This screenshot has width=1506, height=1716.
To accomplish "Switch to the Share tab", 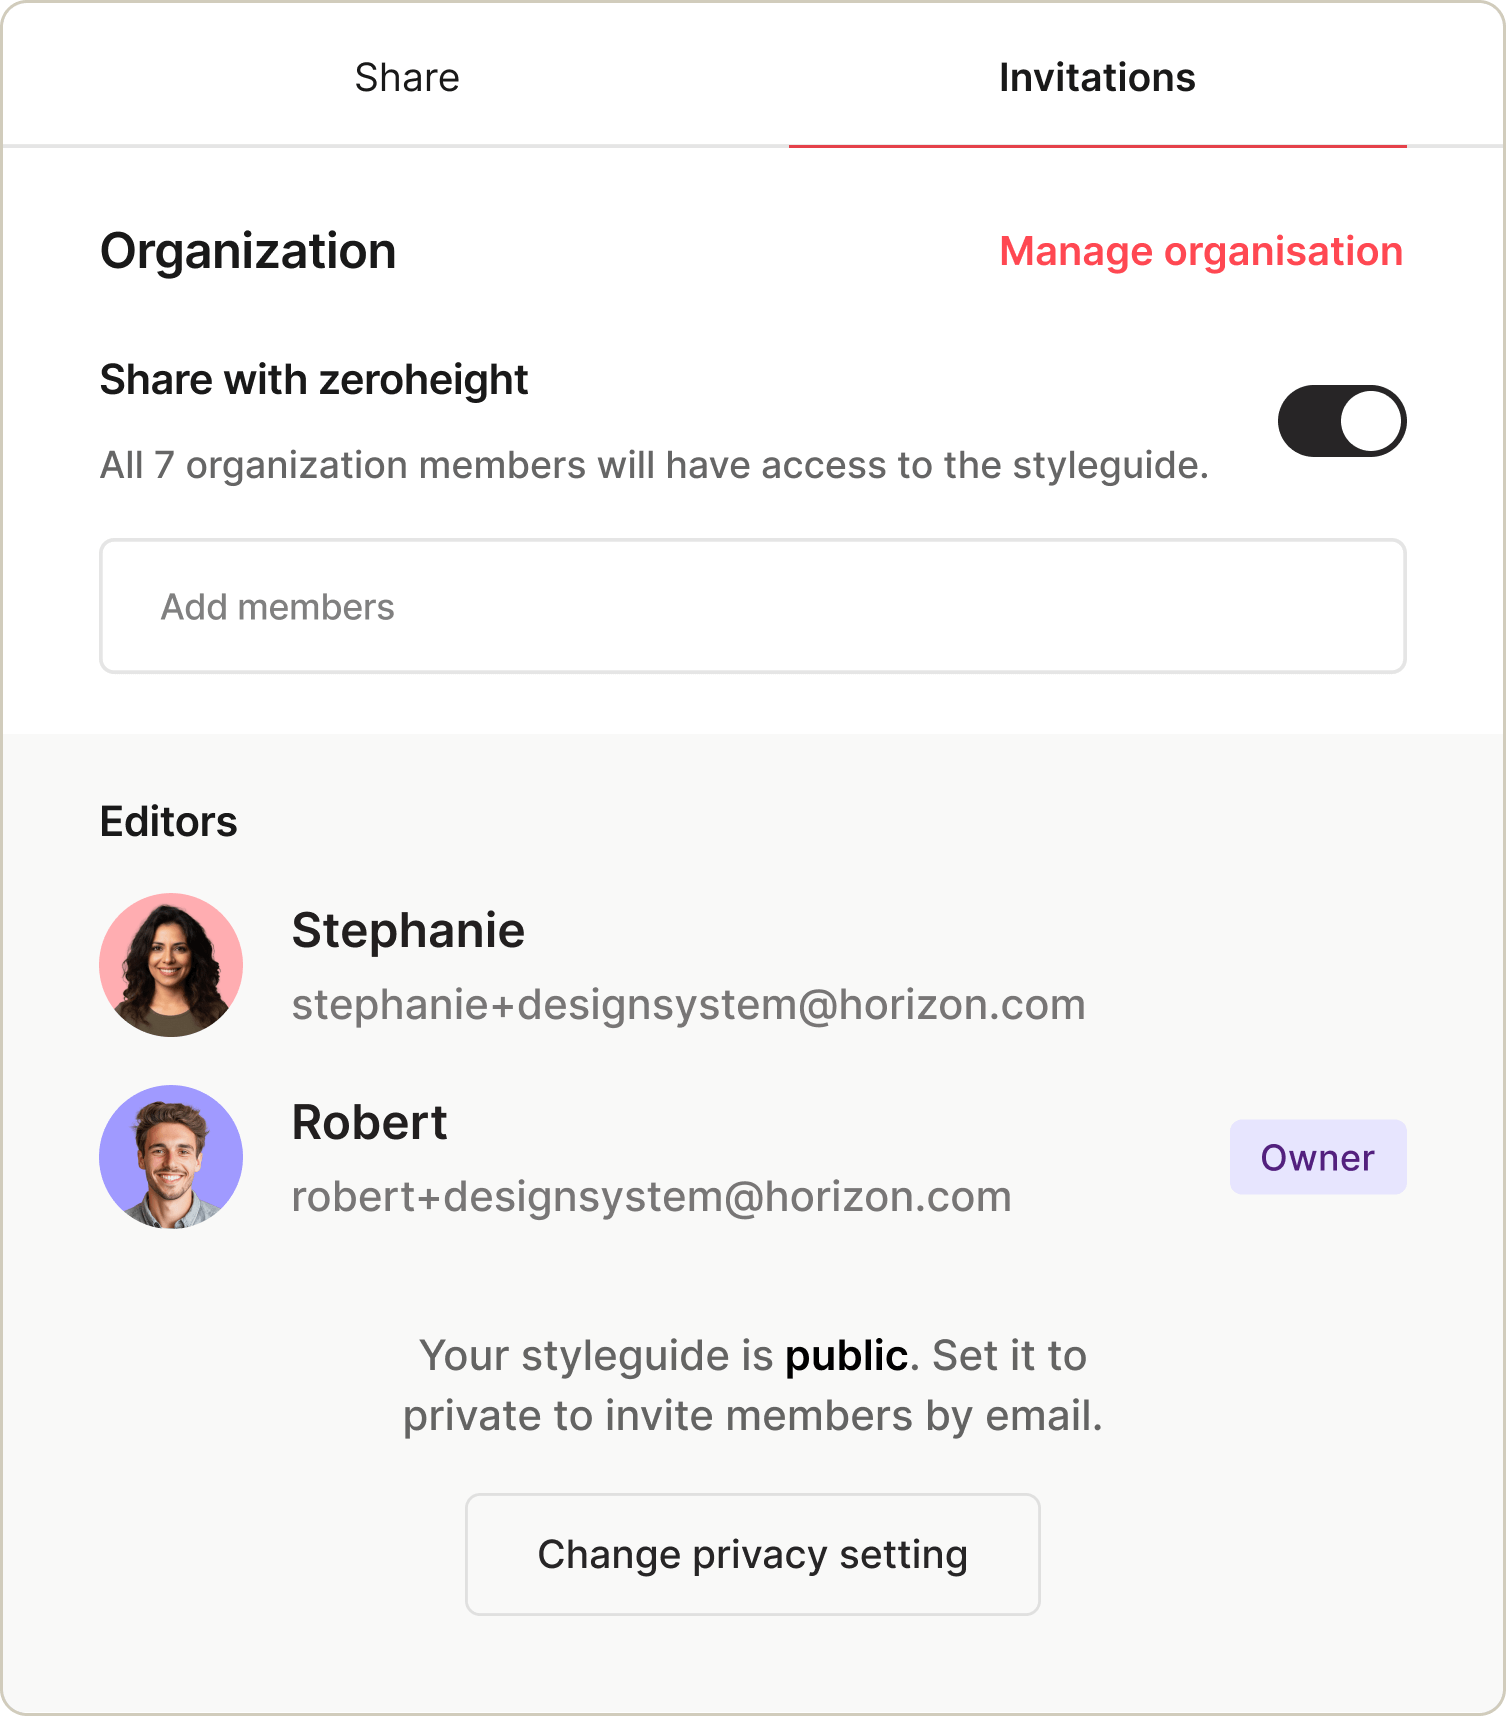I will [x=407, y=78].
